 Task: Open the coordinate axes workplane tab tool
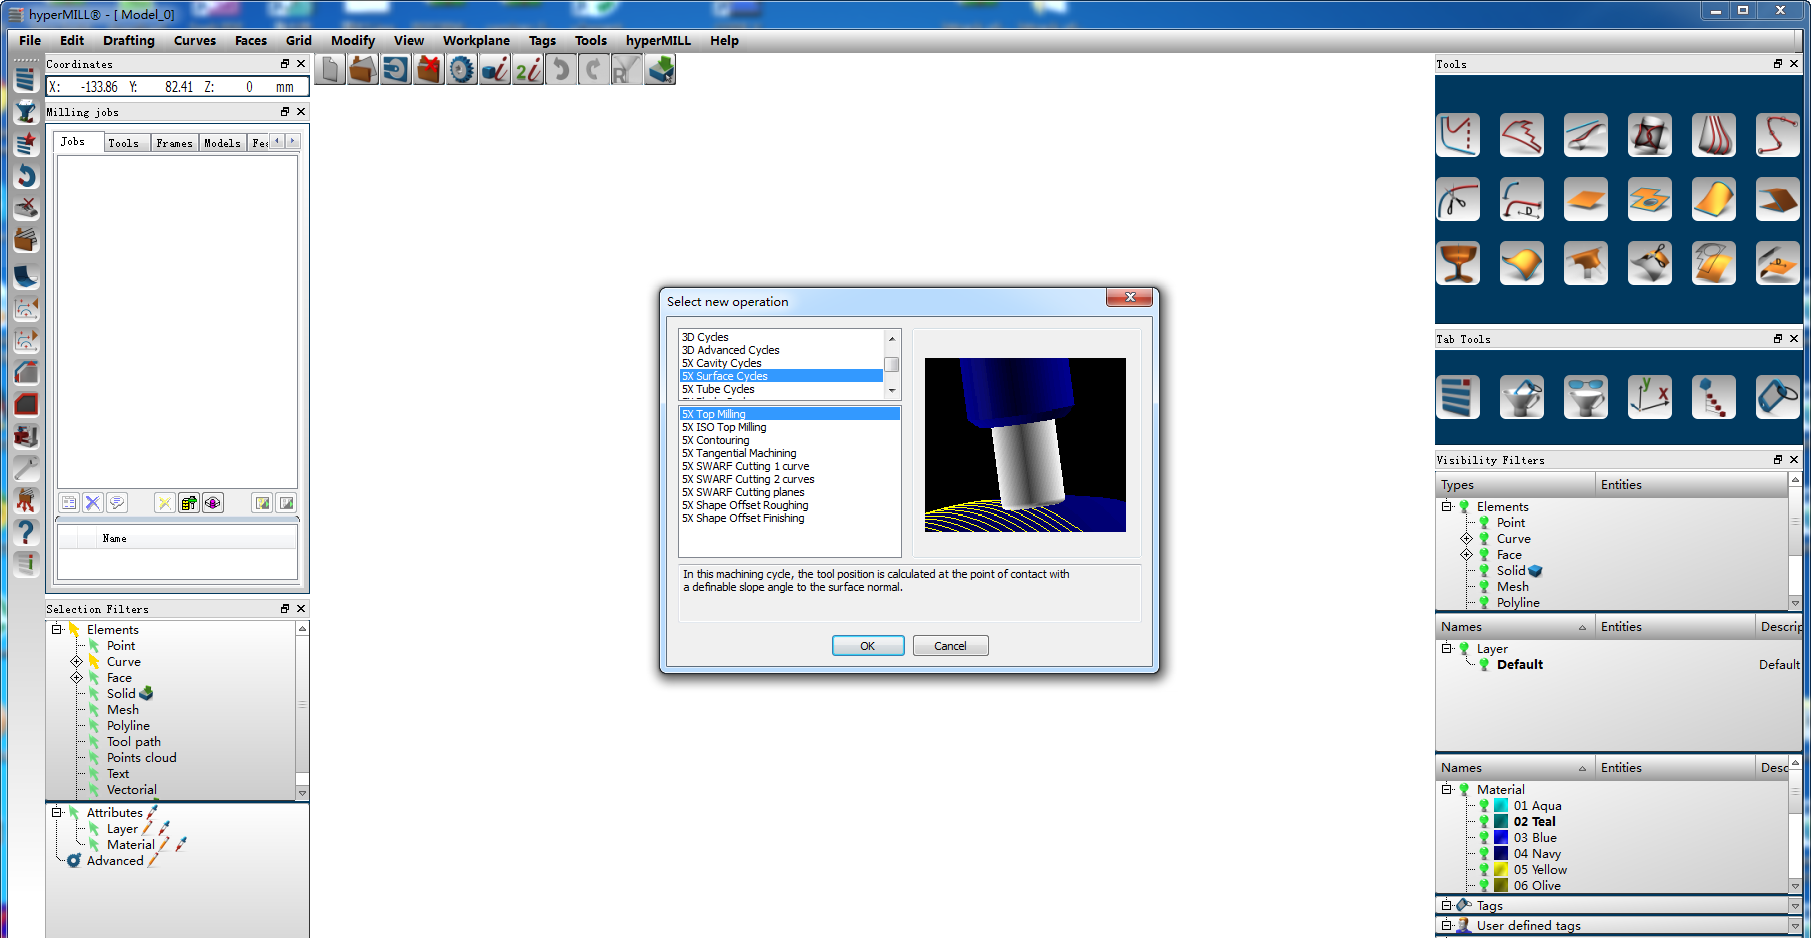(x=1650, y=397)
